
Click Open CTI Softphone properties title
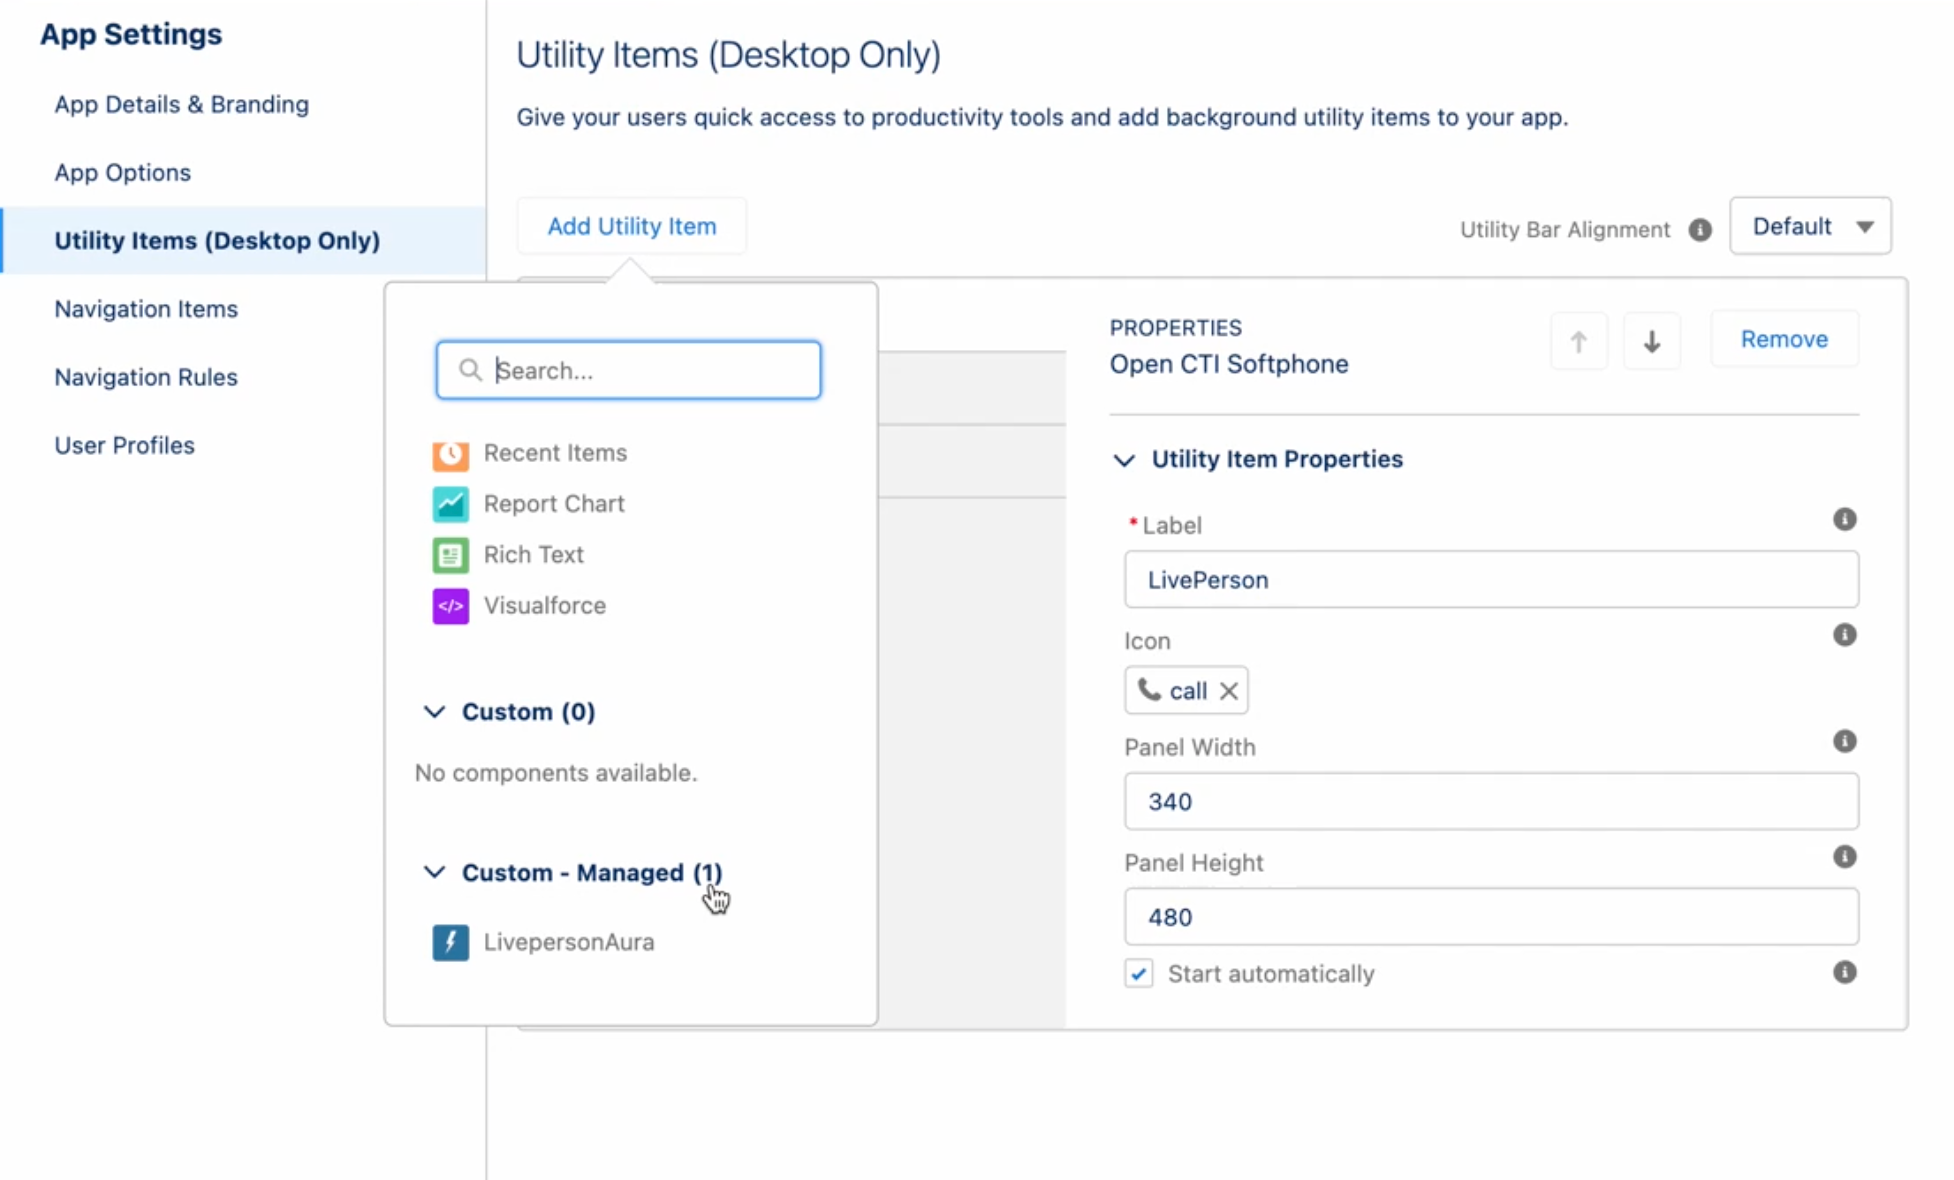[x=1229, y=364]
